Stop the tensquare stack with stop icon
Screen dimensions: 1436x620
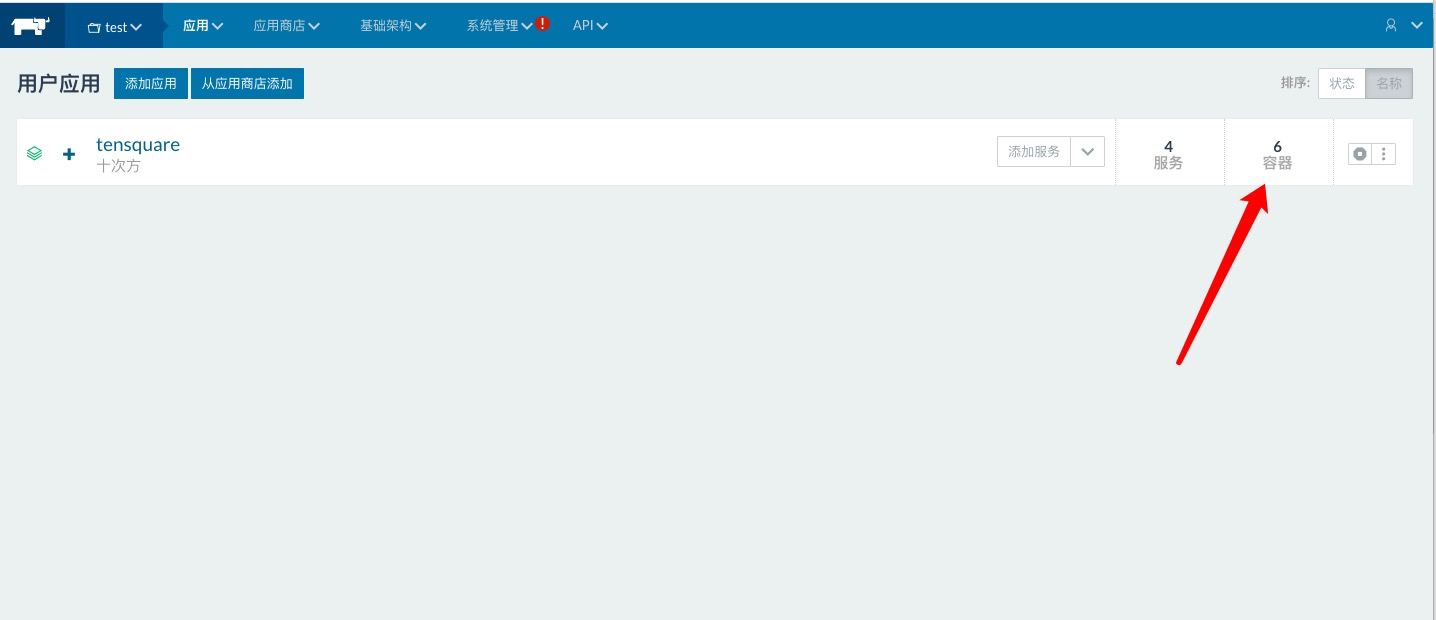pos(1360,154)
